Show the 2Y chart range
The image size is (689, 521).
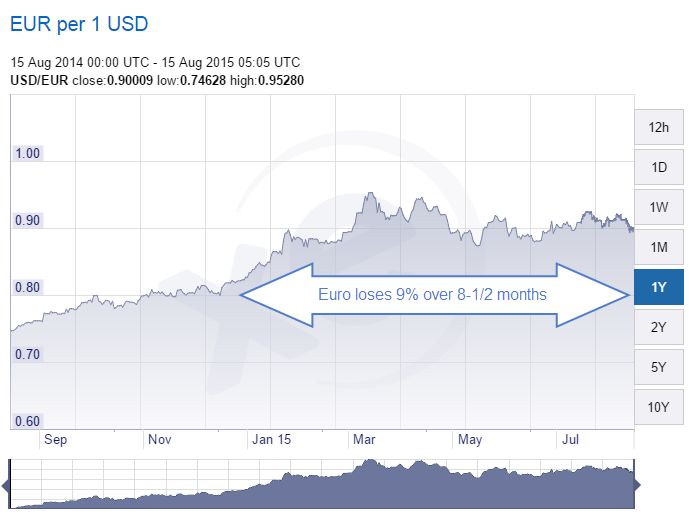(658, 327)
